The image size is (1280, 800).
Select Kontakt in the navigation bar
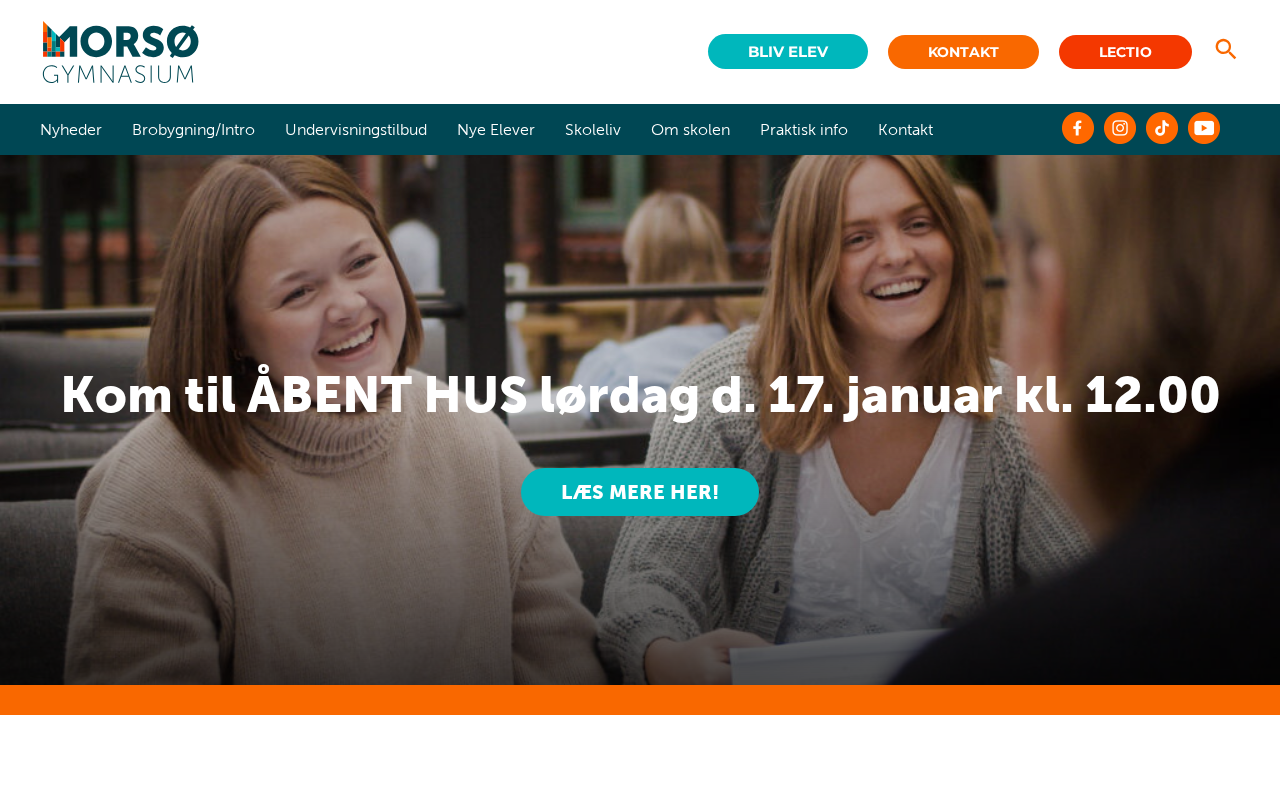pyautogui.click(x=905, y=129)
